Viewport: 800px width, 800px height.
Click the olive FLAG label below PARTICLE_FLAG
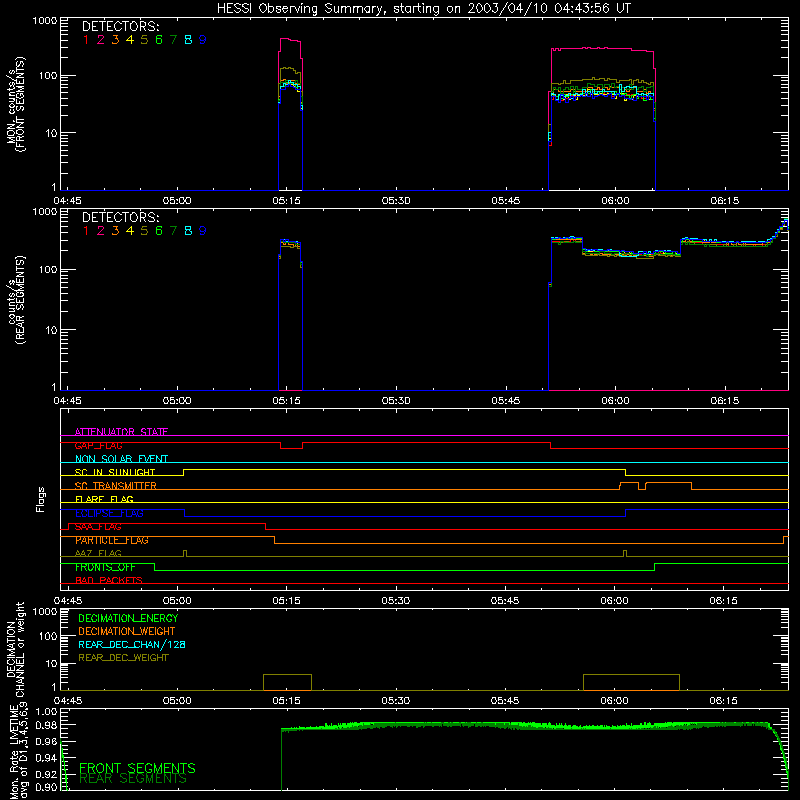[x=98, y=554]
